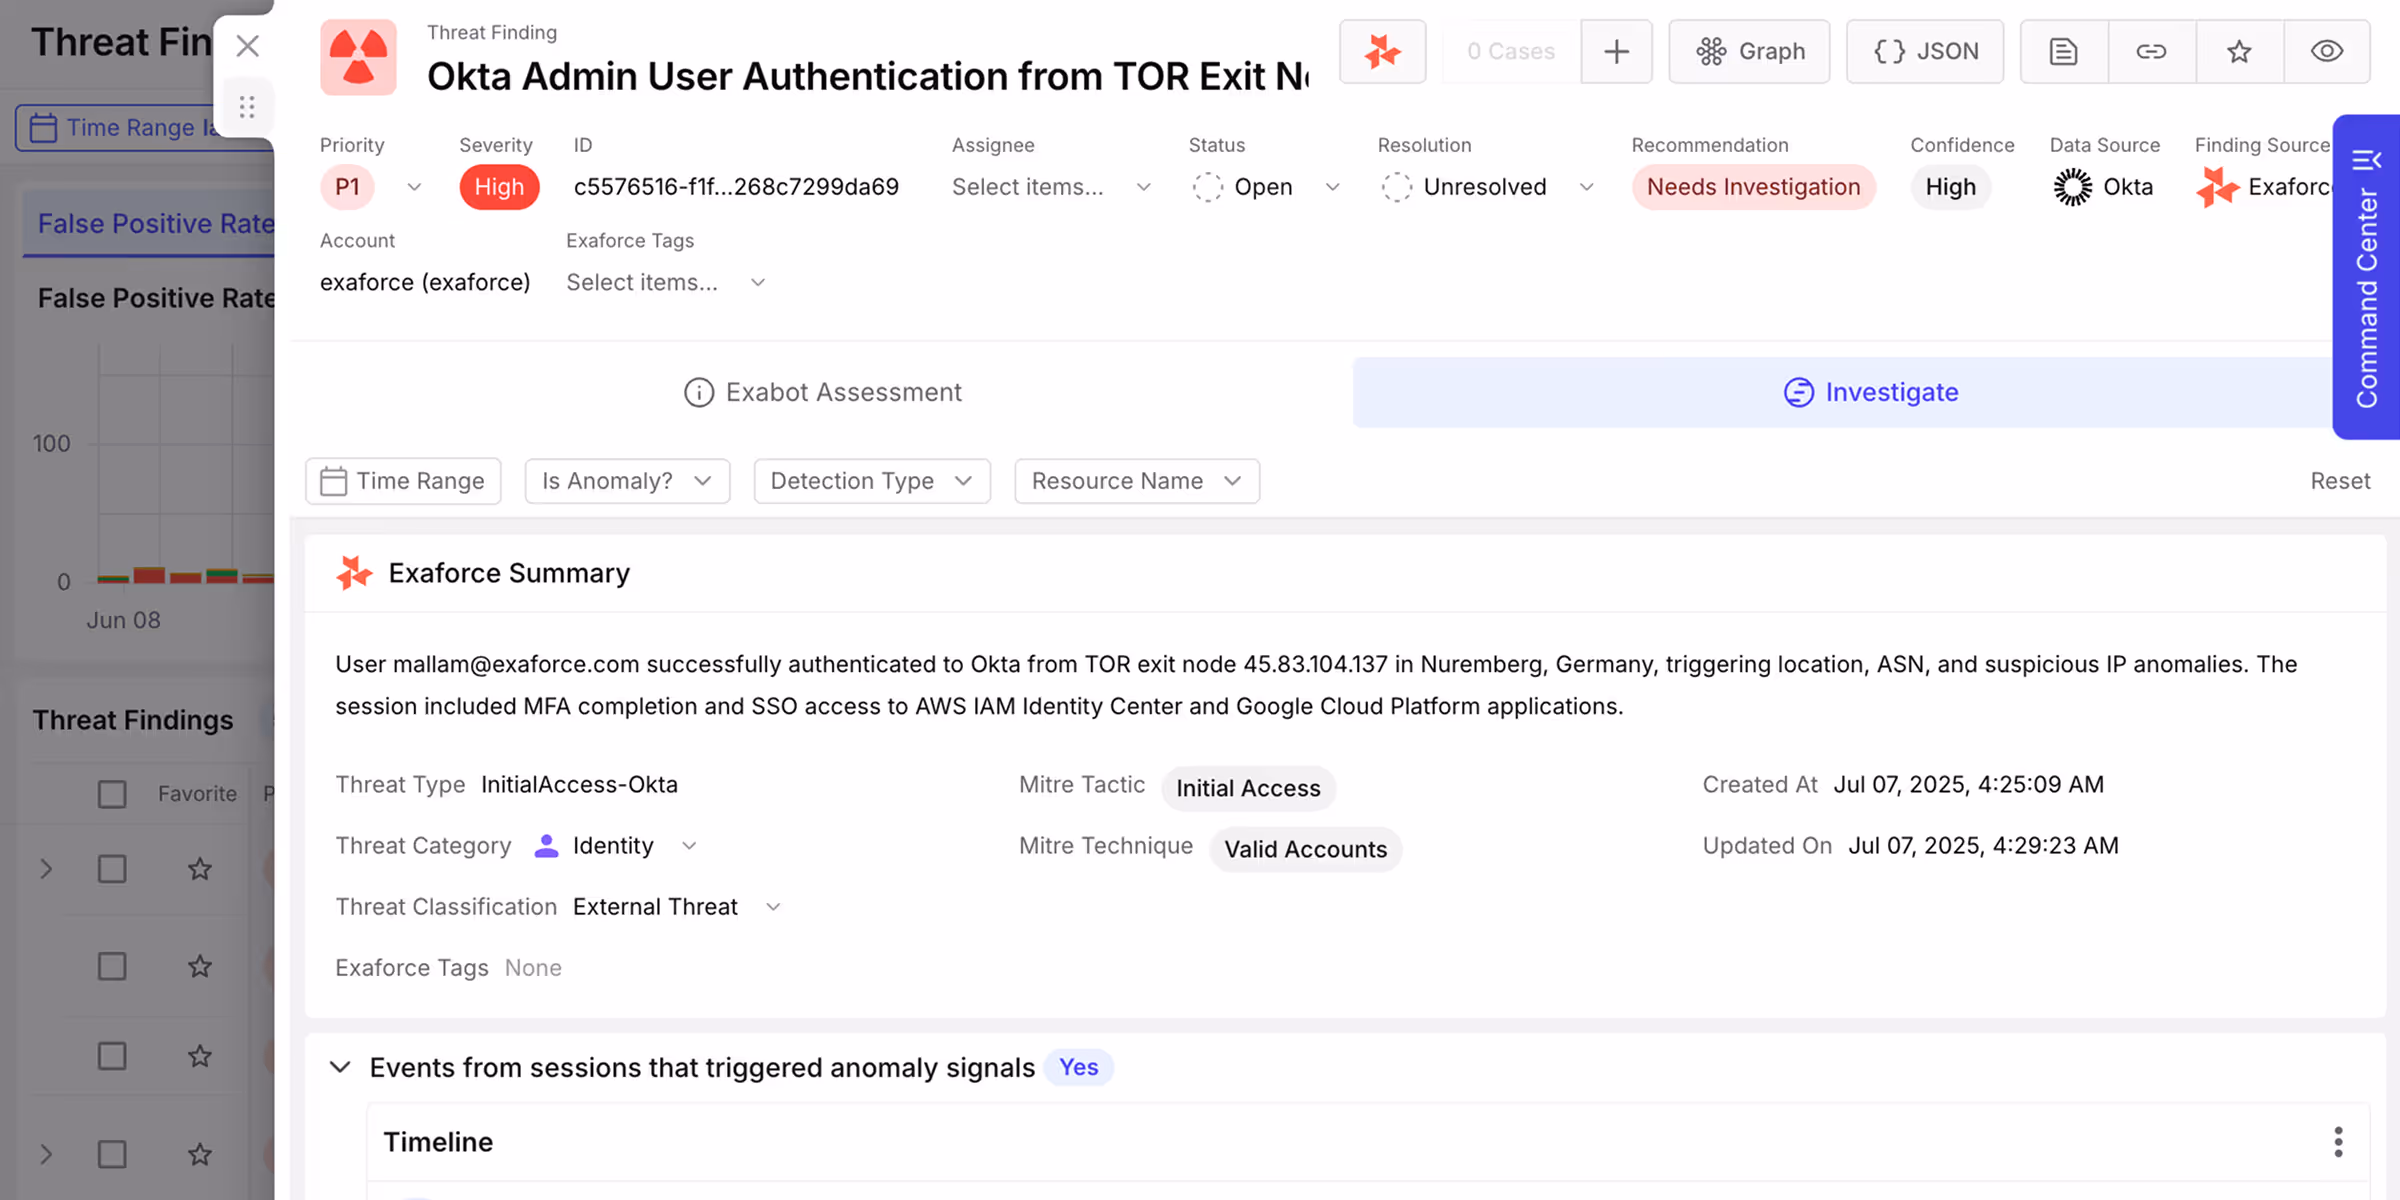Click the 0 Cases counter

click(1510, 51)
